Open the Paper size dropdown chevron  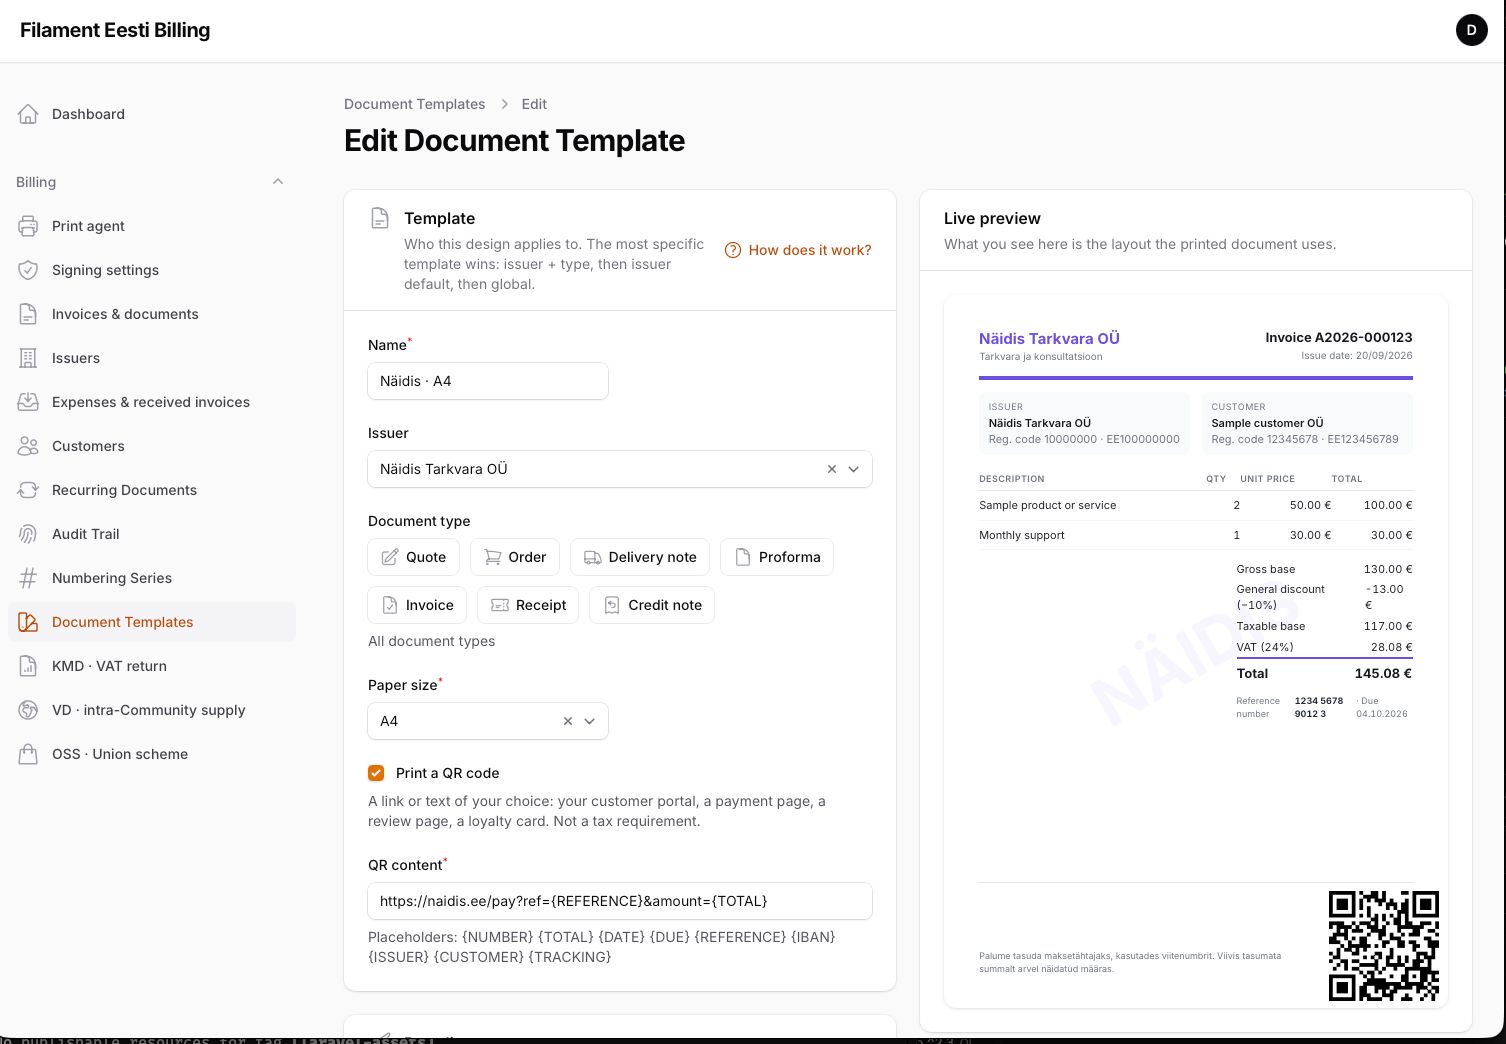[590, 721]
